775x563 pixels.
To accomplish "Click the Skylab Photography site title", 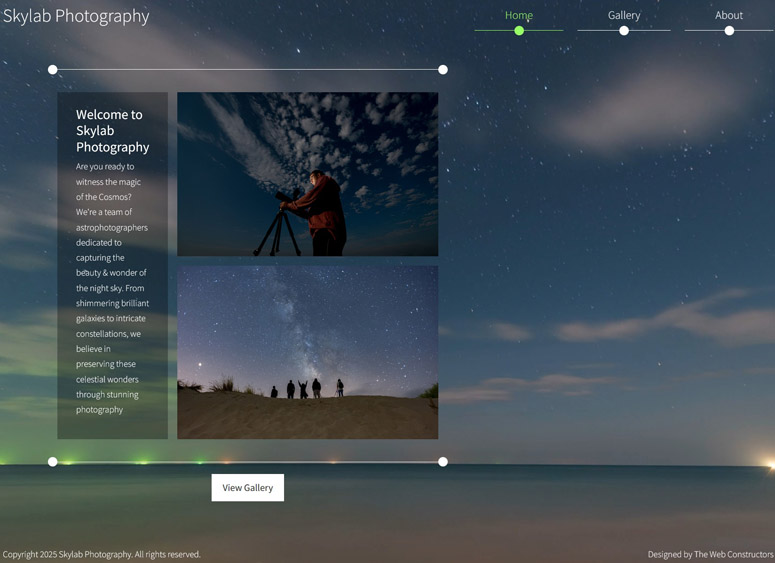I will (76, 16).
